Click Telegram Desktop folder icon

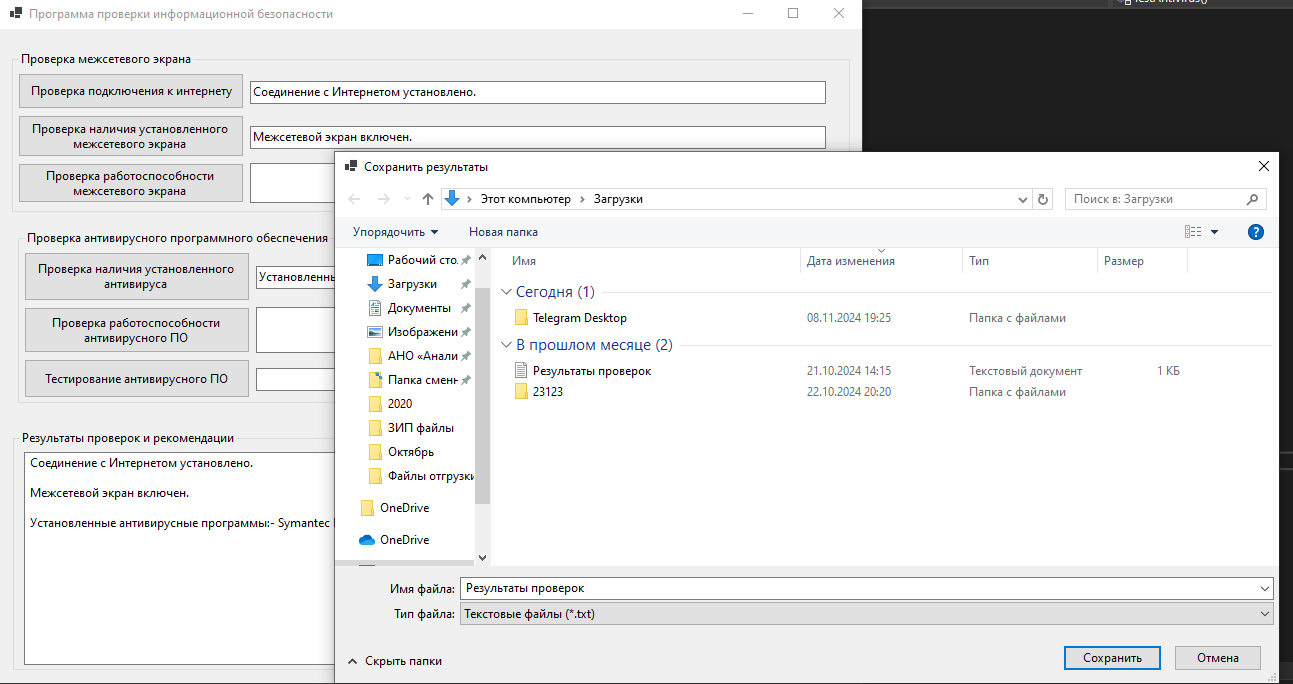(520, 318)
